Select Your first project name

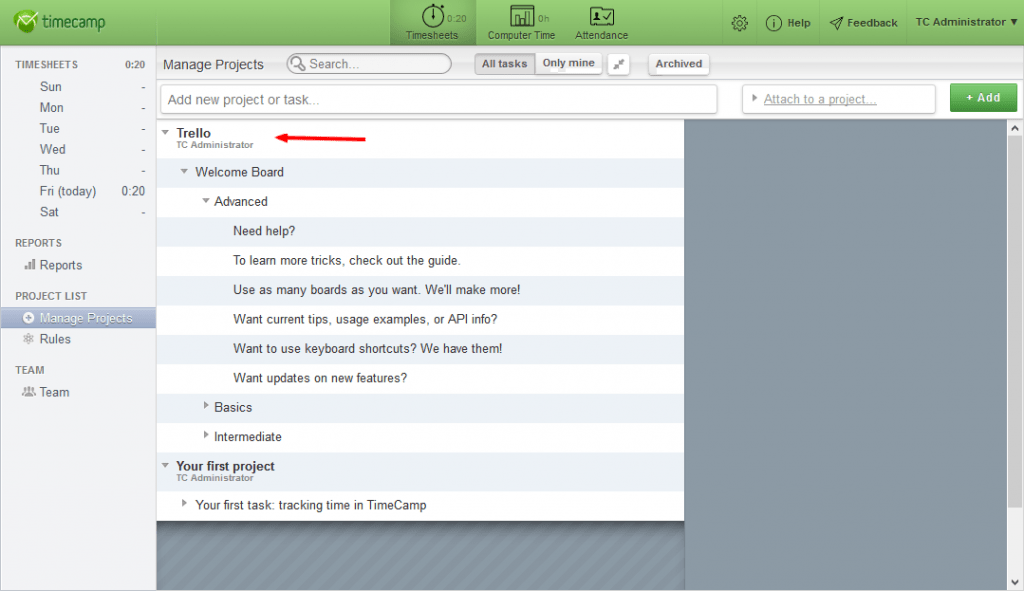point(225,466)
